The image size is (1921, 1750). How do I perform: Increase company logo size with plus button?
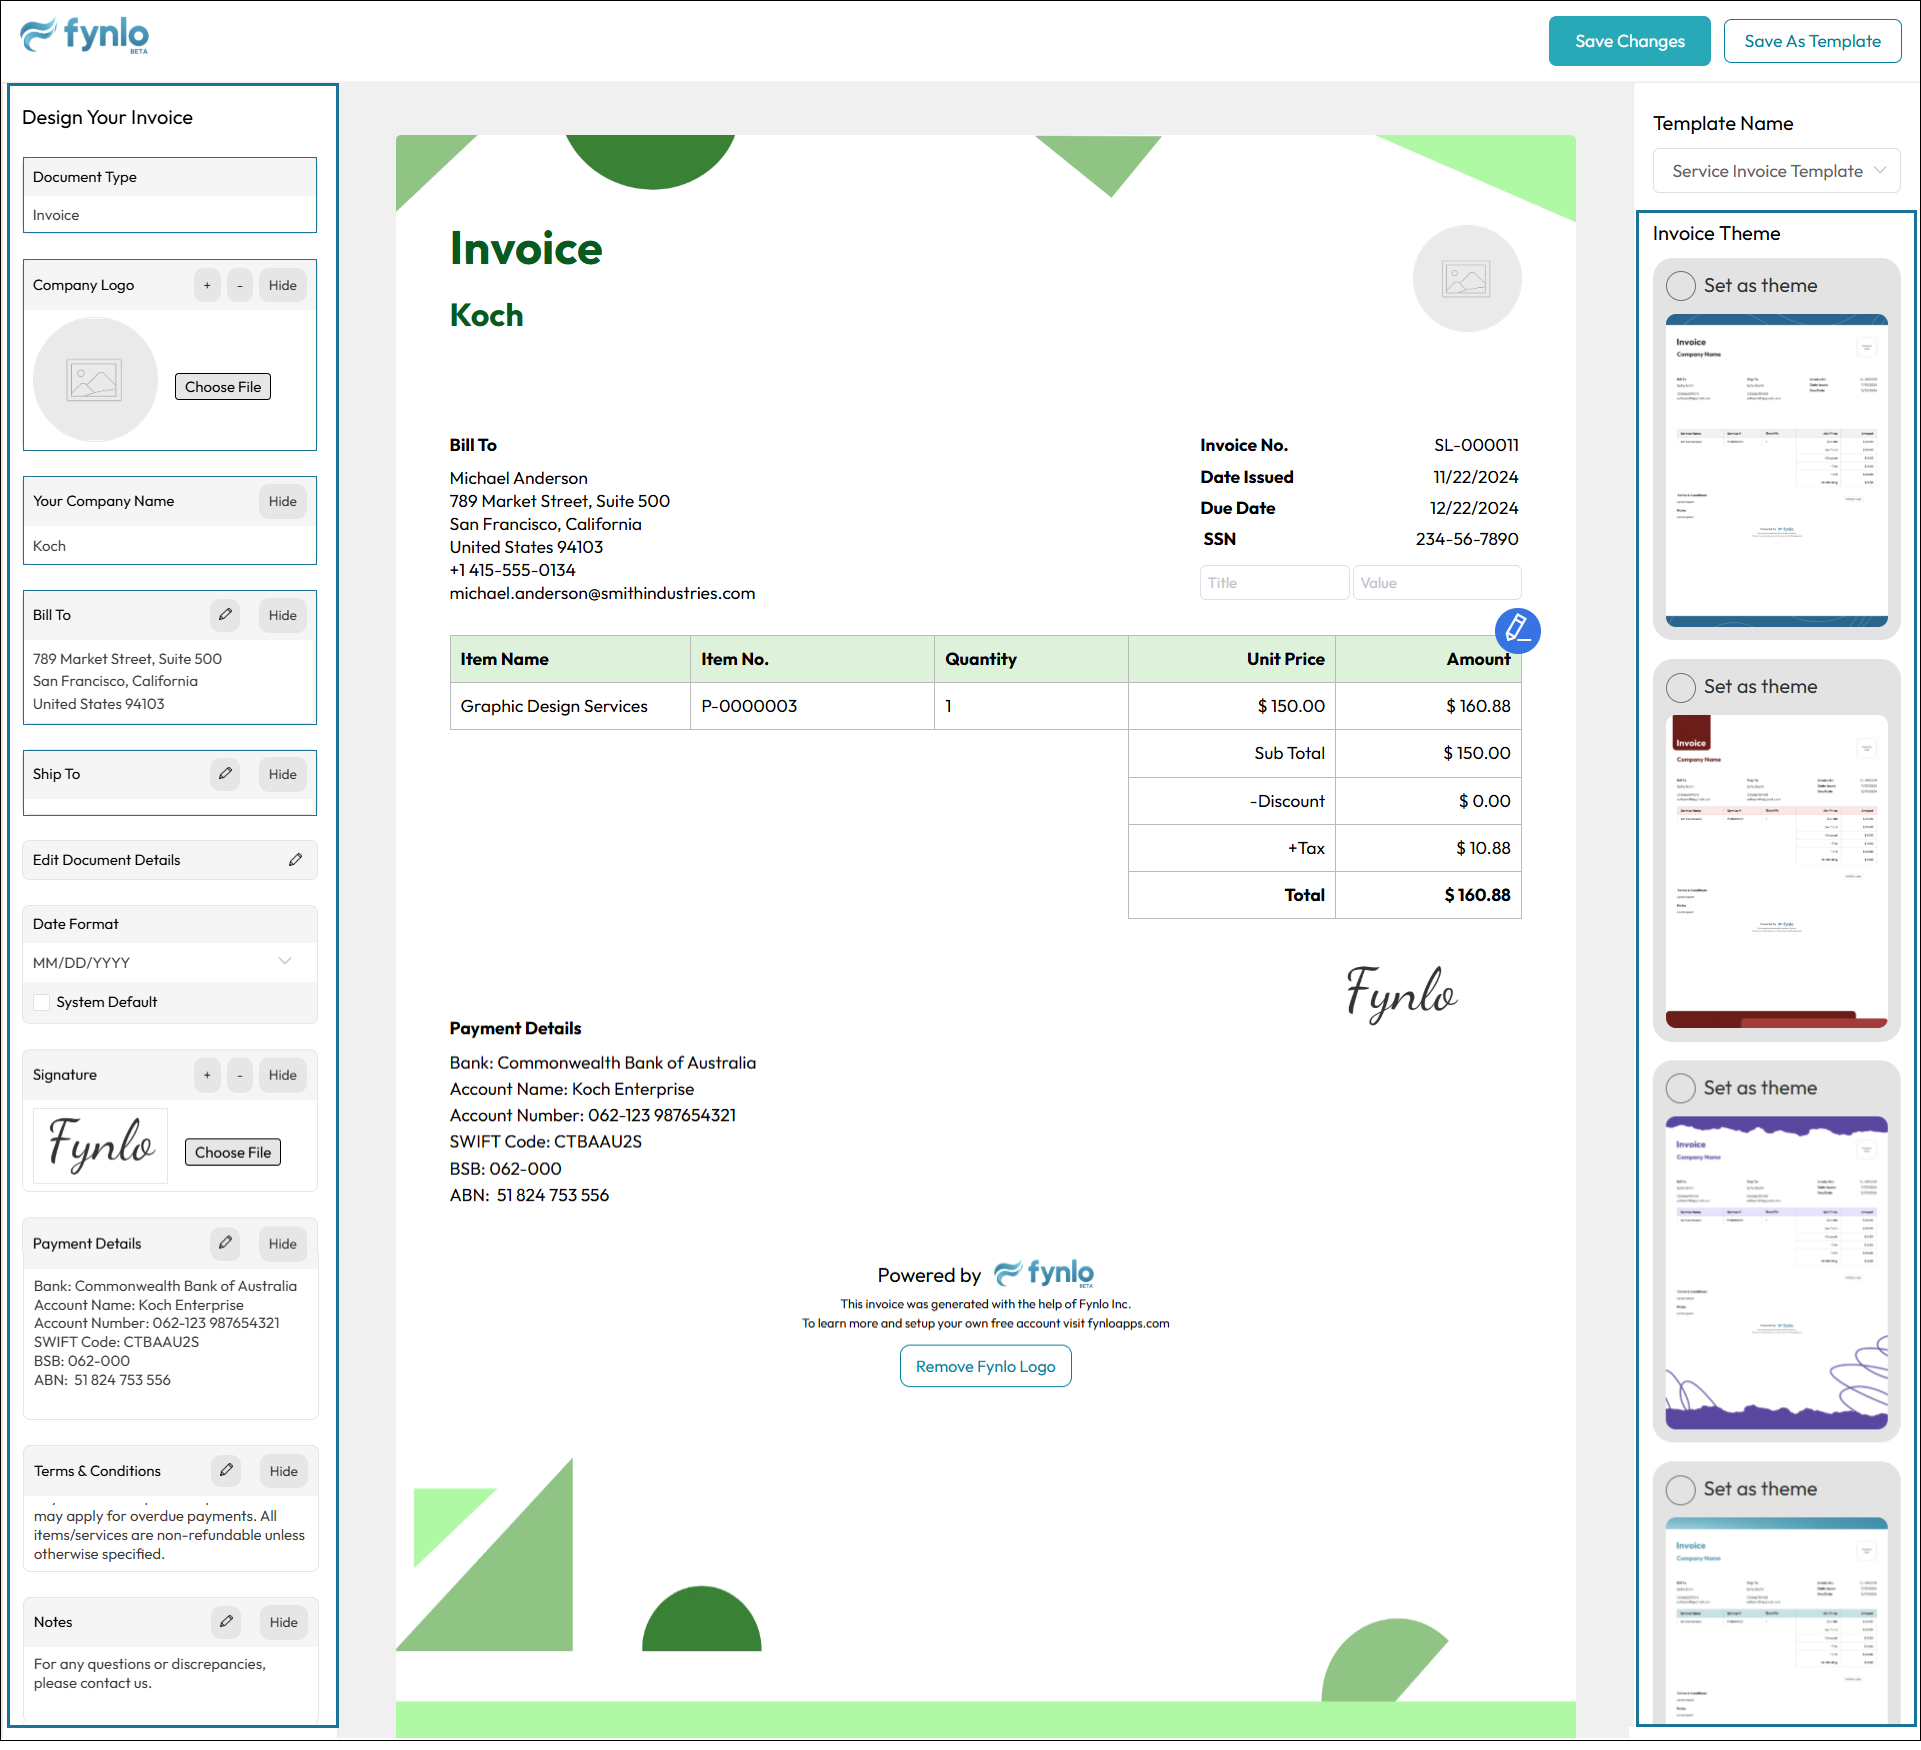(x=207, y=285)
